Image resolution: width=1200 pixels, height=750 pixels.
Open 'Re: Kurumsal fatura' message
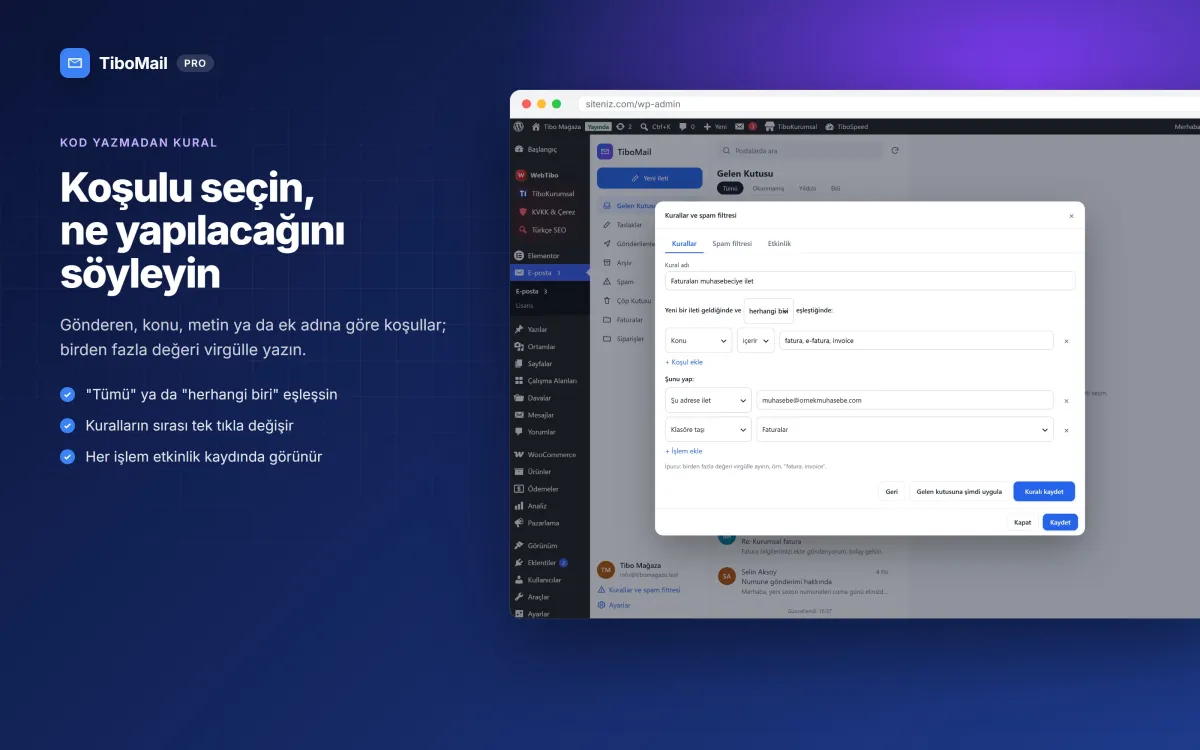coord(803,545)
